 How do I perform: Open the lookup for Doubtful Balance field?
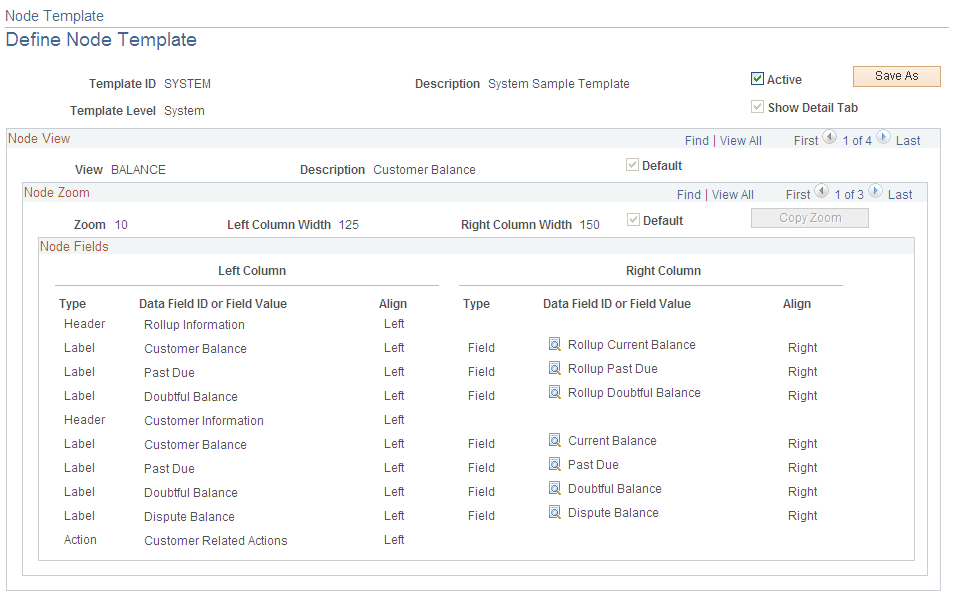point(555,487)
